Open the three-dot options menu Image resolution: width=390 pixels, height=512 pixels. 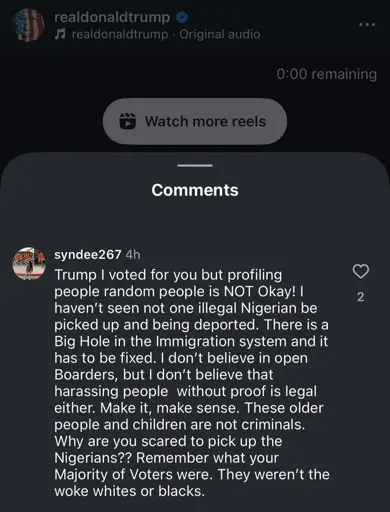click(x=367, y=25)
